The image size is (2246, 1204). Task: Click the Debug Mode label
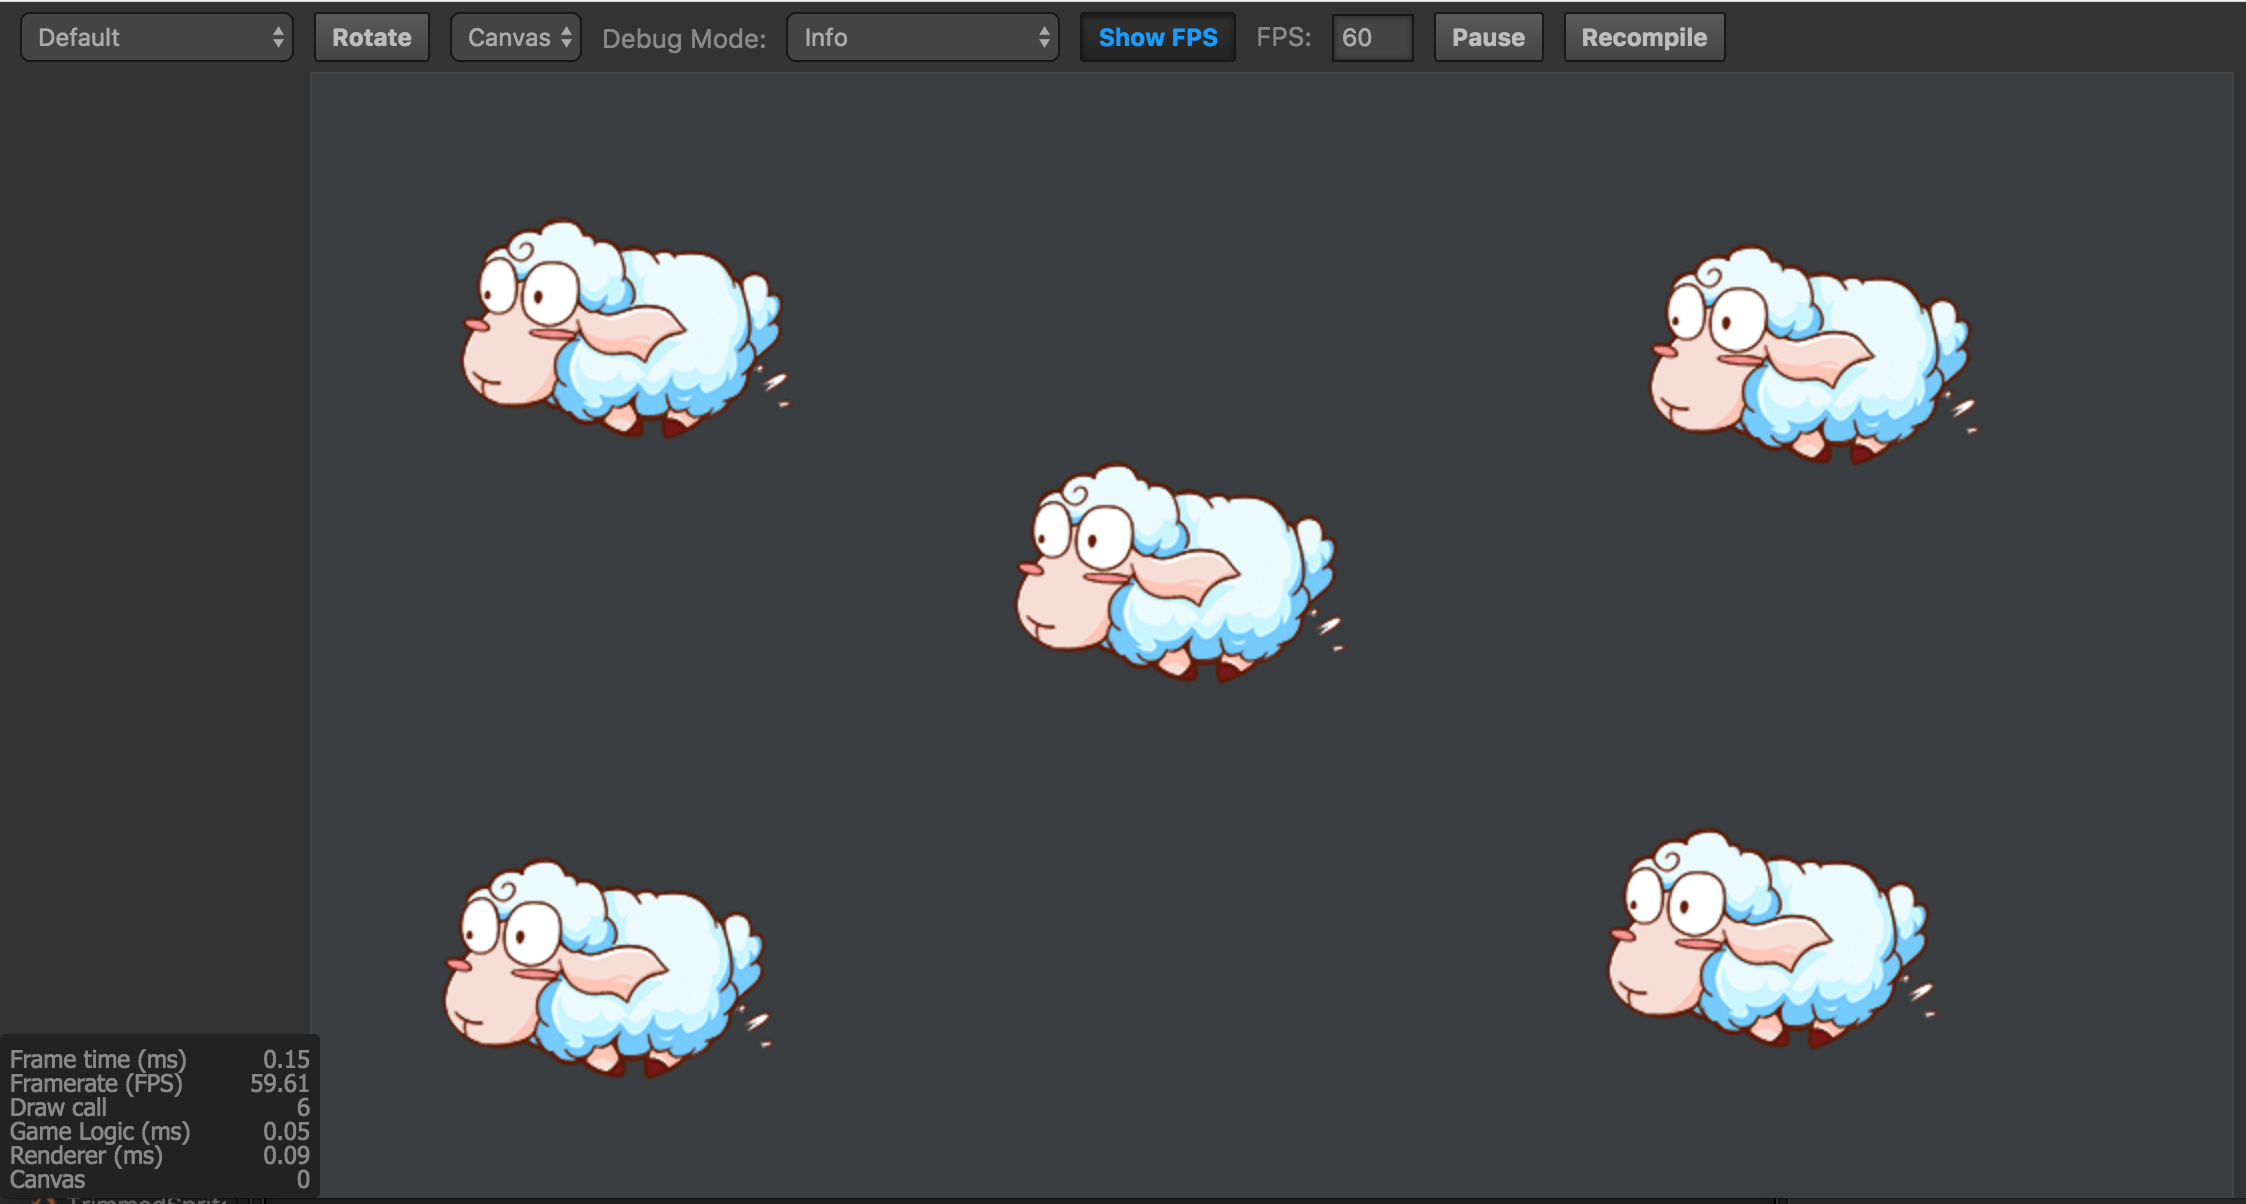(x=684, y=39)
